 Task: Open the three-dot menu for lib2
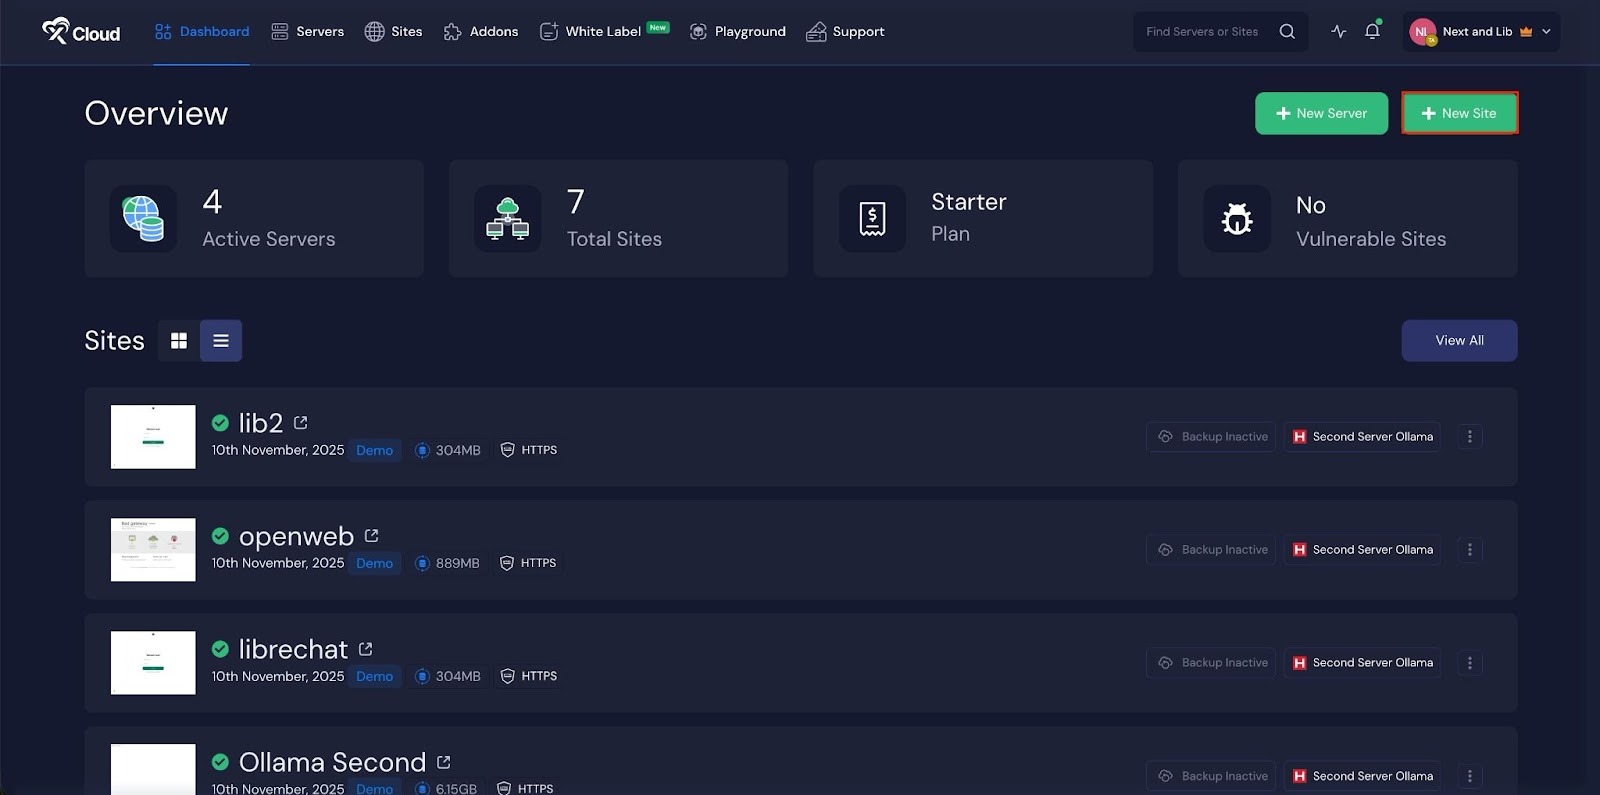coord(1469,437)
